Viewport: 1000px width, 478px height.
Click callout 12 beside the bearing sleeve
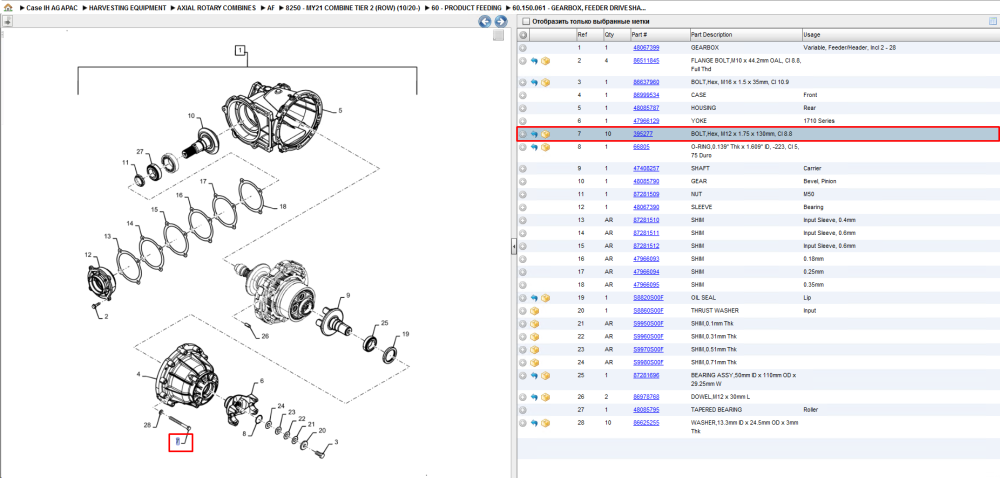coord(88,256)
